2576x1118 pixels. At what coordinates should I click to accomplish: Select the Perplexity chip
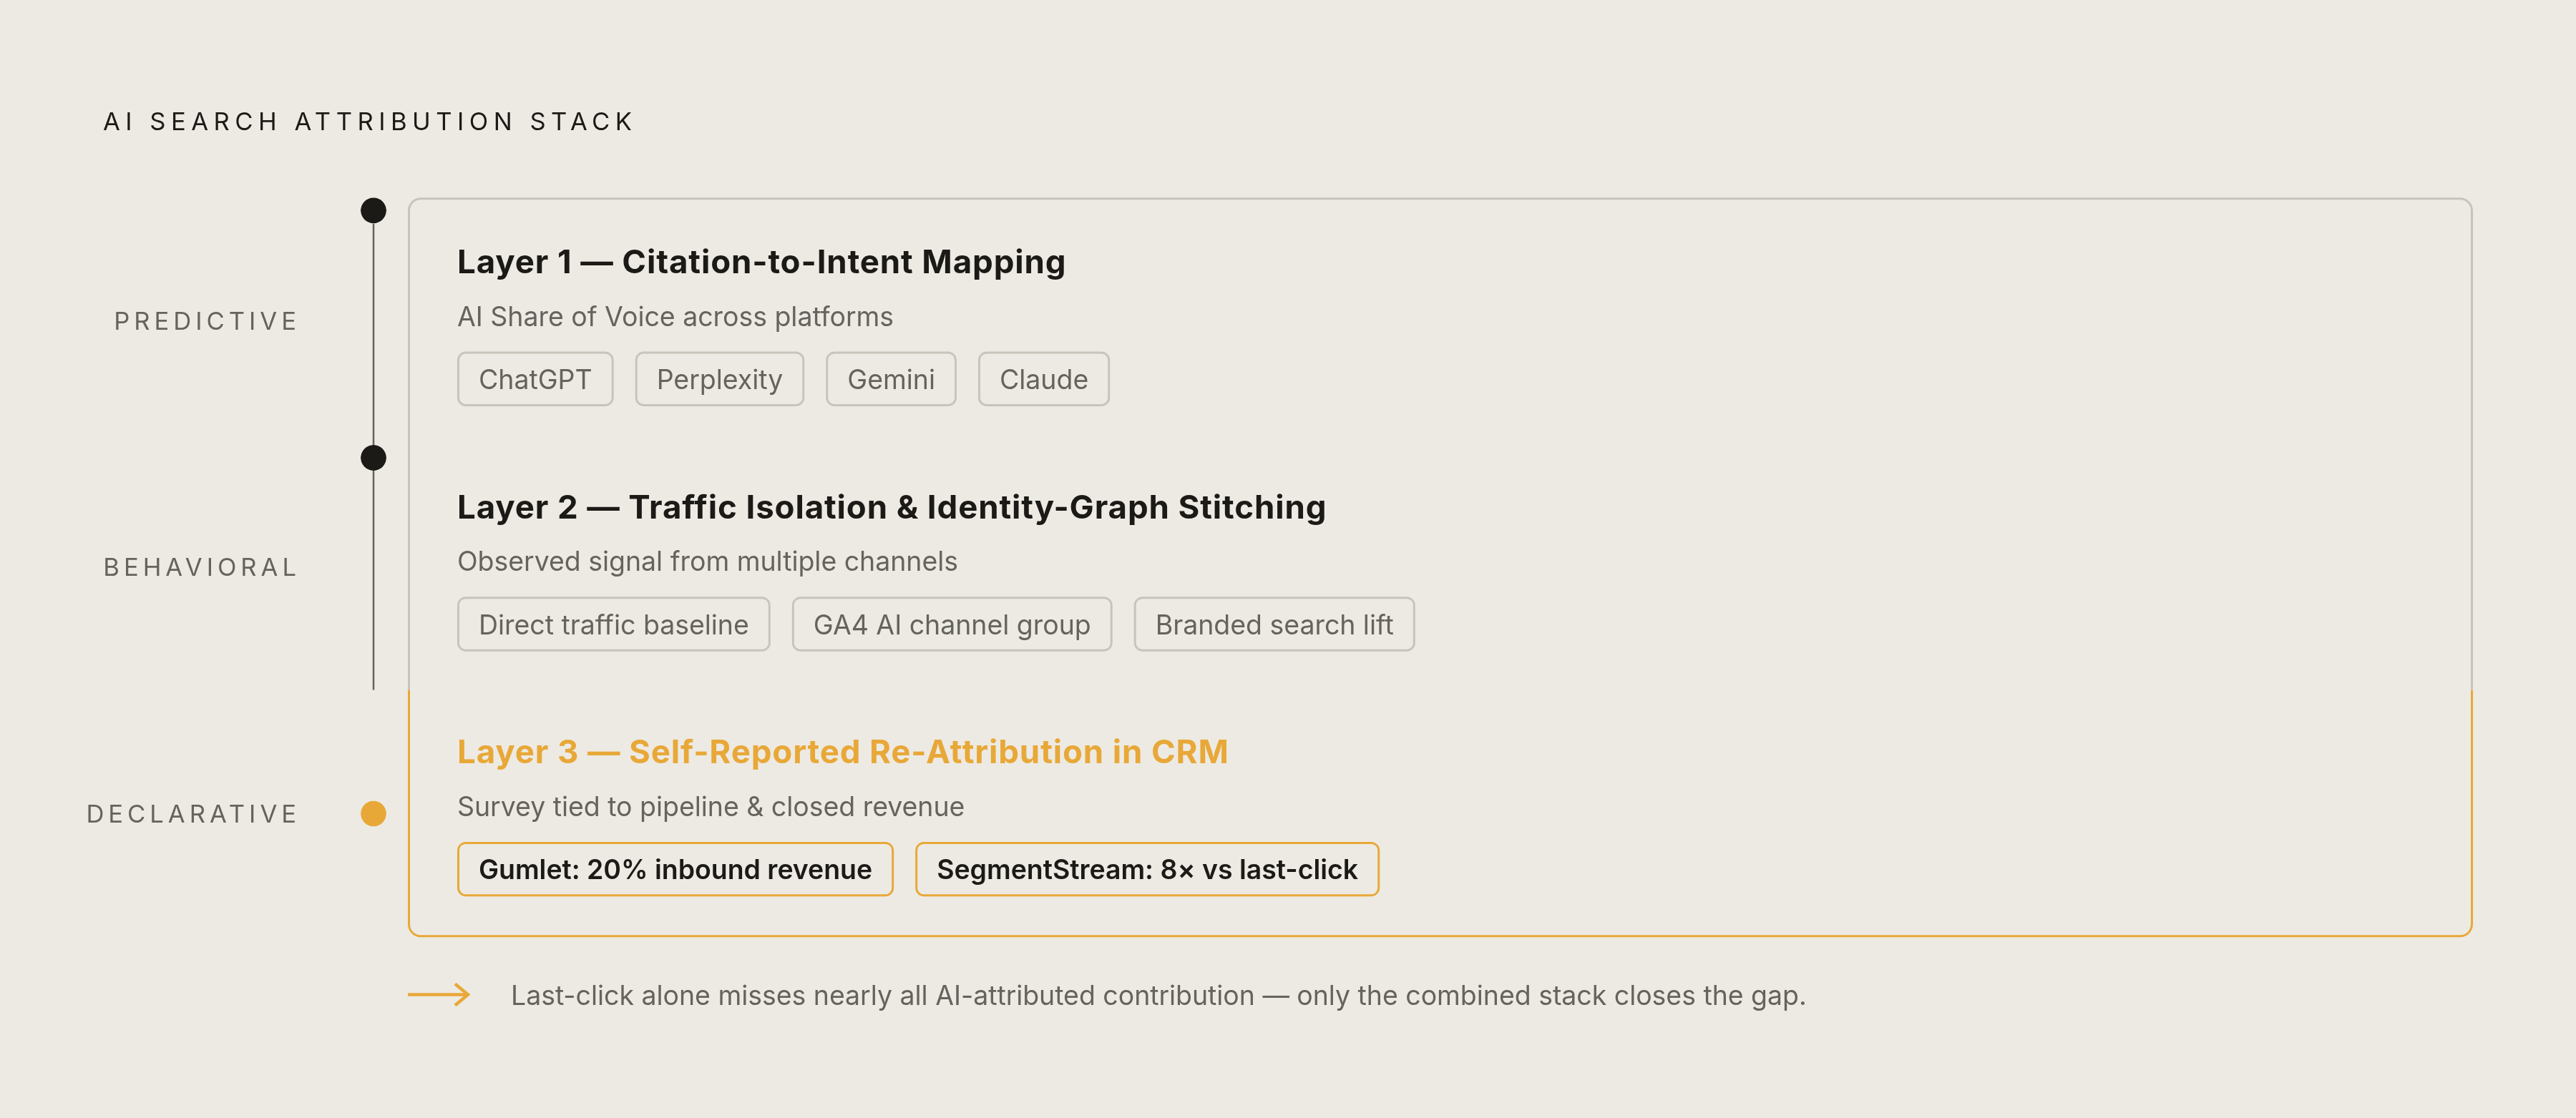(719, 379)
